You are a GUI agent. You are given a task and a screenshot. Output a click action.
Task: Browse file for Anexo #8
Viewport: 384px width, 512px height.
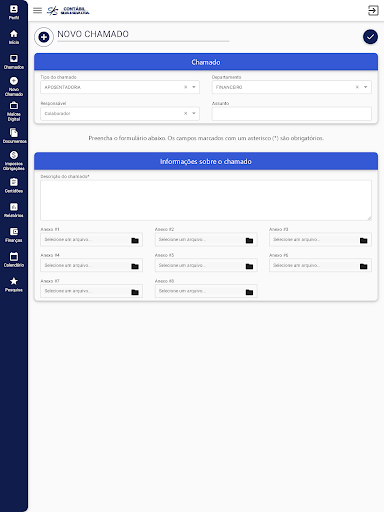(249, 292)
